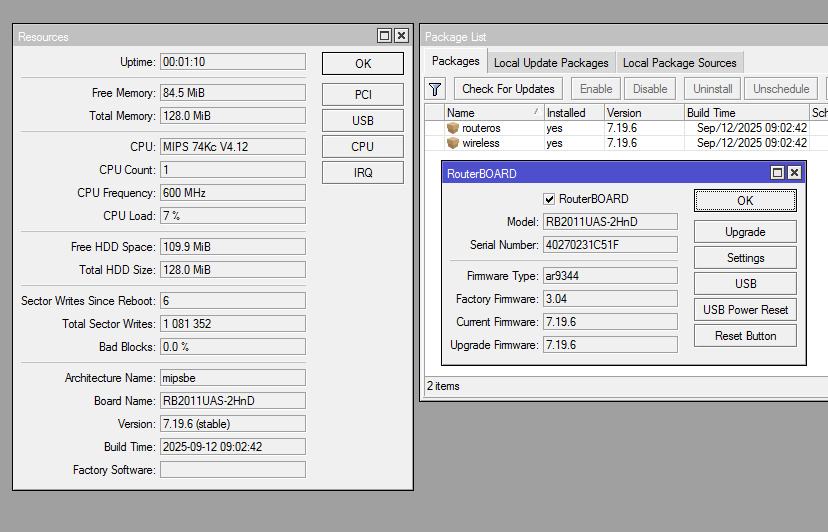
Task: Click the CPU button in Resources
Action: (x=363, y=146)
